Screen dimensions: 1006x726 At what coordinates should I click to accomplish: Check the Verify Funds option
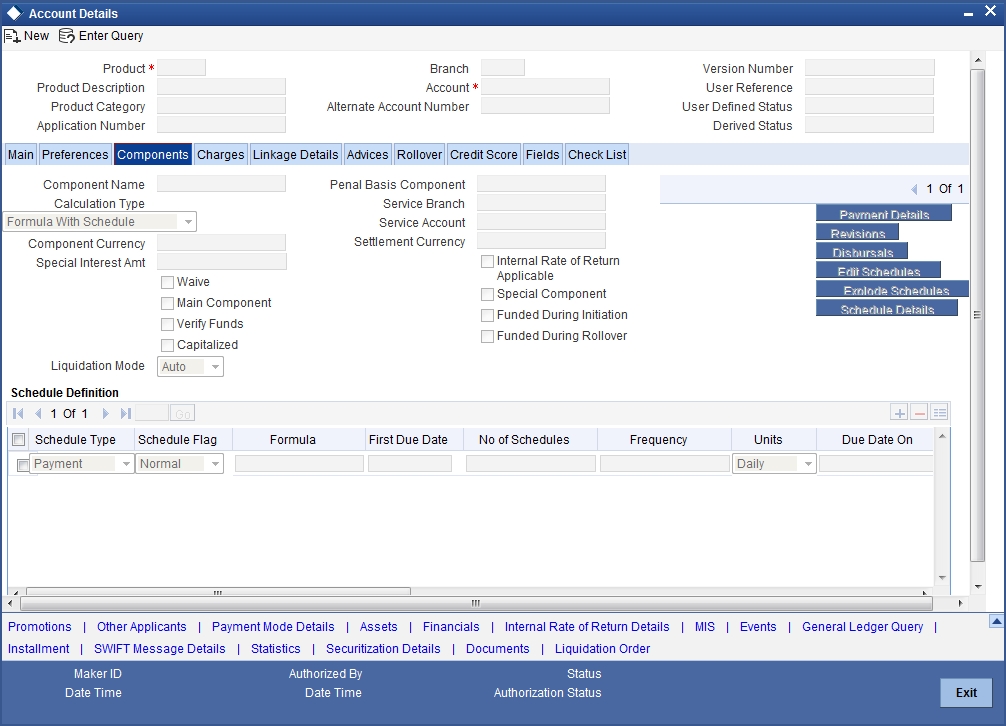pyautogui.click(x=167, y=325)
